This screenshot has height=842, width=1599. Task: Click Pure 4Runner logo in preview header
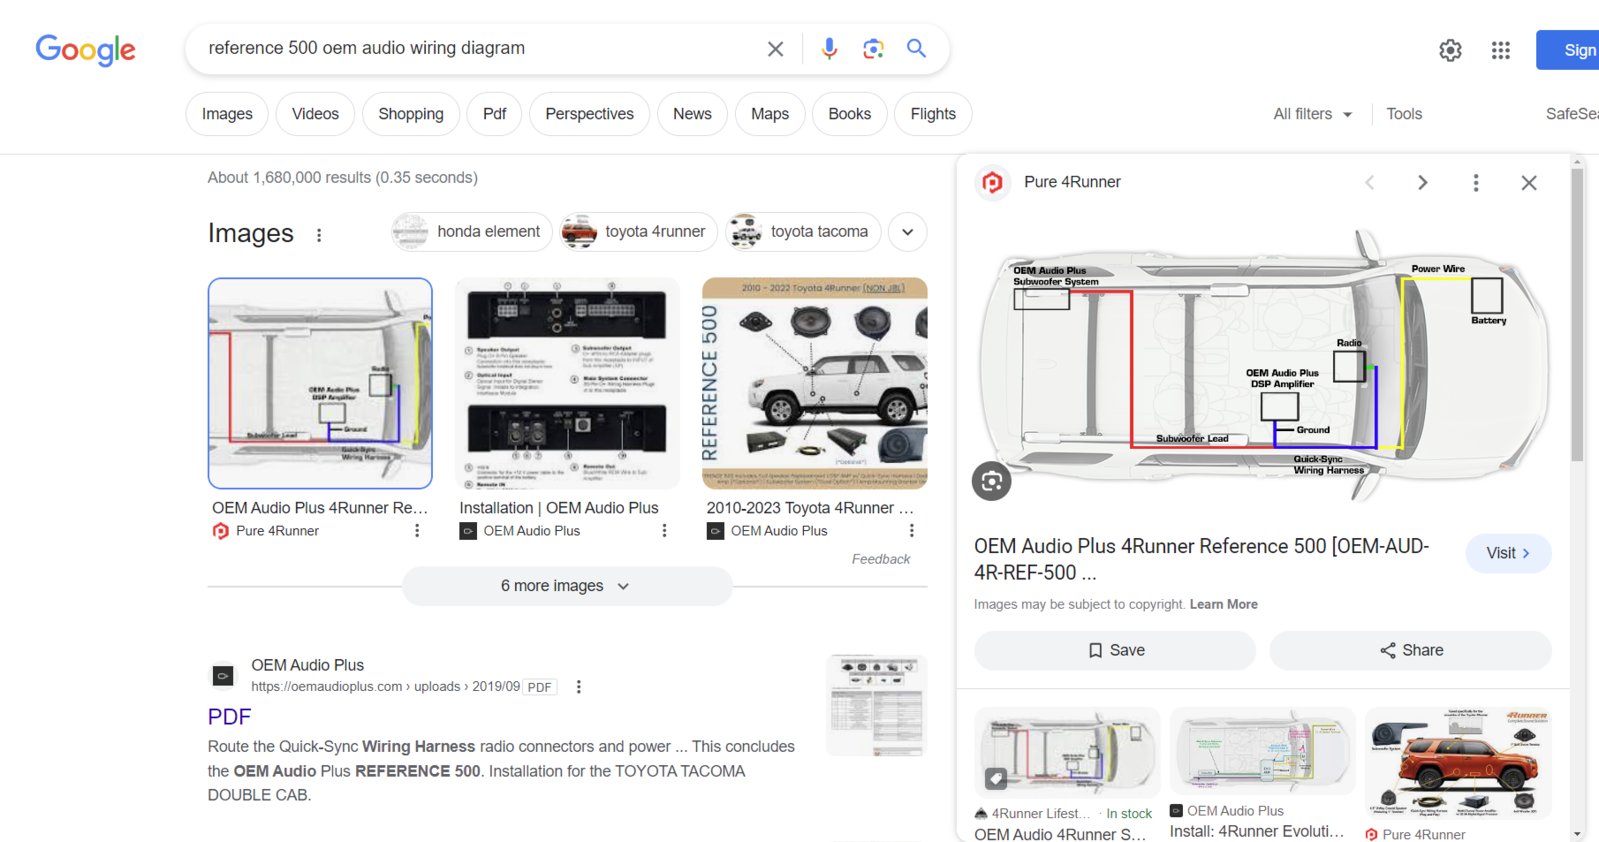(x=992, y=182)
